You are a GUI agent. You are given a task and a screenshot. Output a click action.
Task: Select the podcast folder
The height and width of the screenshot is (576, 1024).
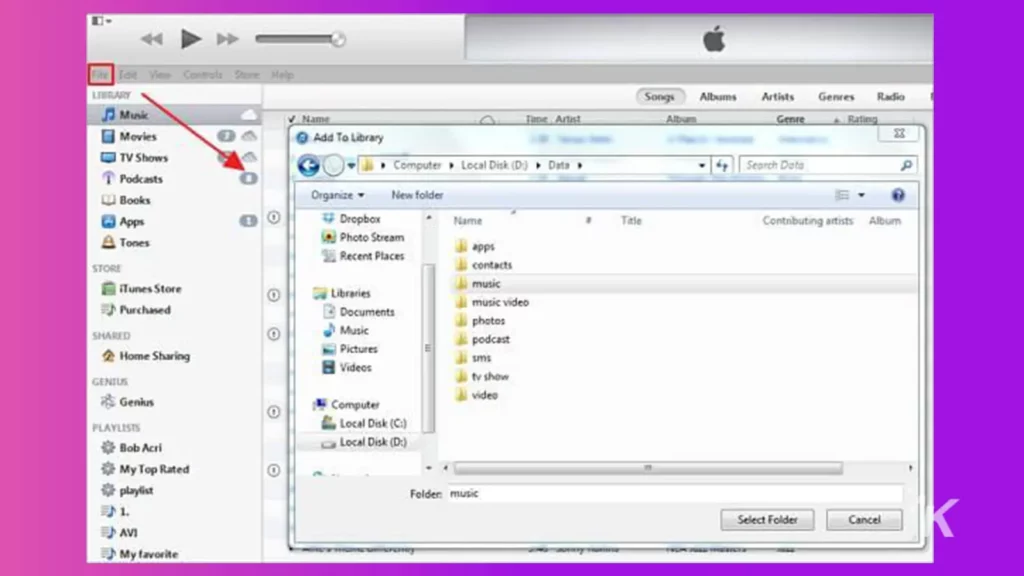[490, 340]
